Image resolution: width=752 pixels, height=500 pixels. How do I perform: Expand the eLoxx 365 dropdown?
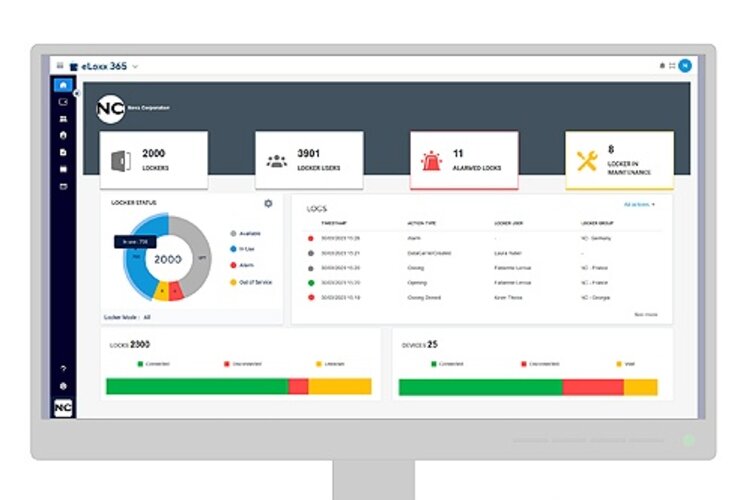point(135,66)
